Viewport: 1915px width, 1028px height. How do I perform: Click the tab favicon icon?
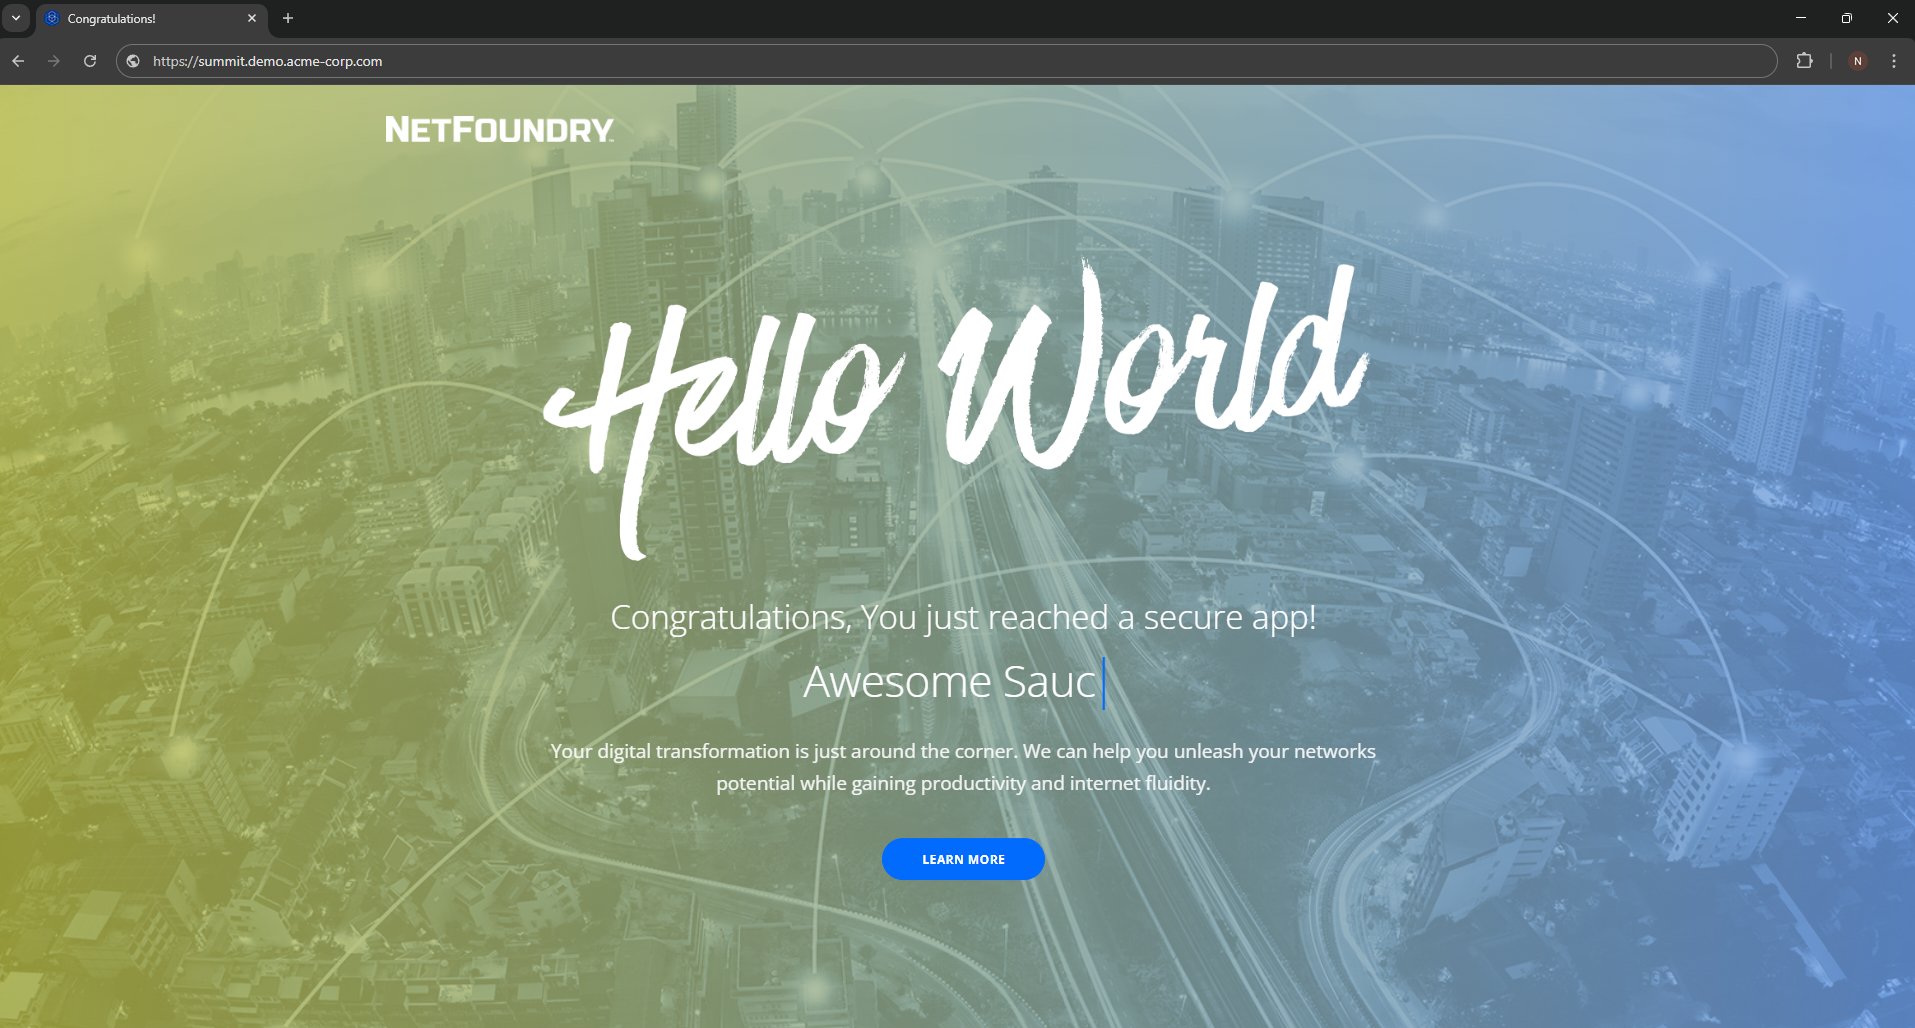tap(52, 18)
